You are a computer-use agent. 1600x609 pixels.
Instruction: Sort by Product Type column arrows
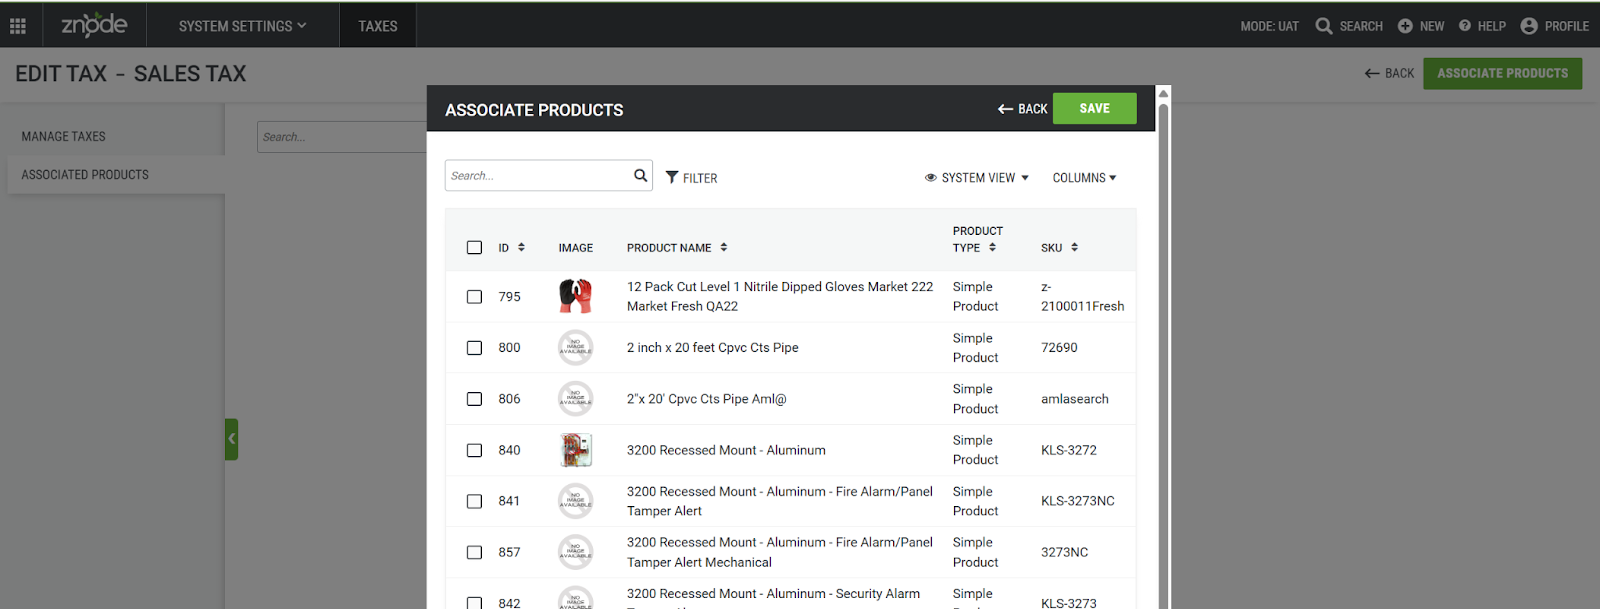[992, 247]
